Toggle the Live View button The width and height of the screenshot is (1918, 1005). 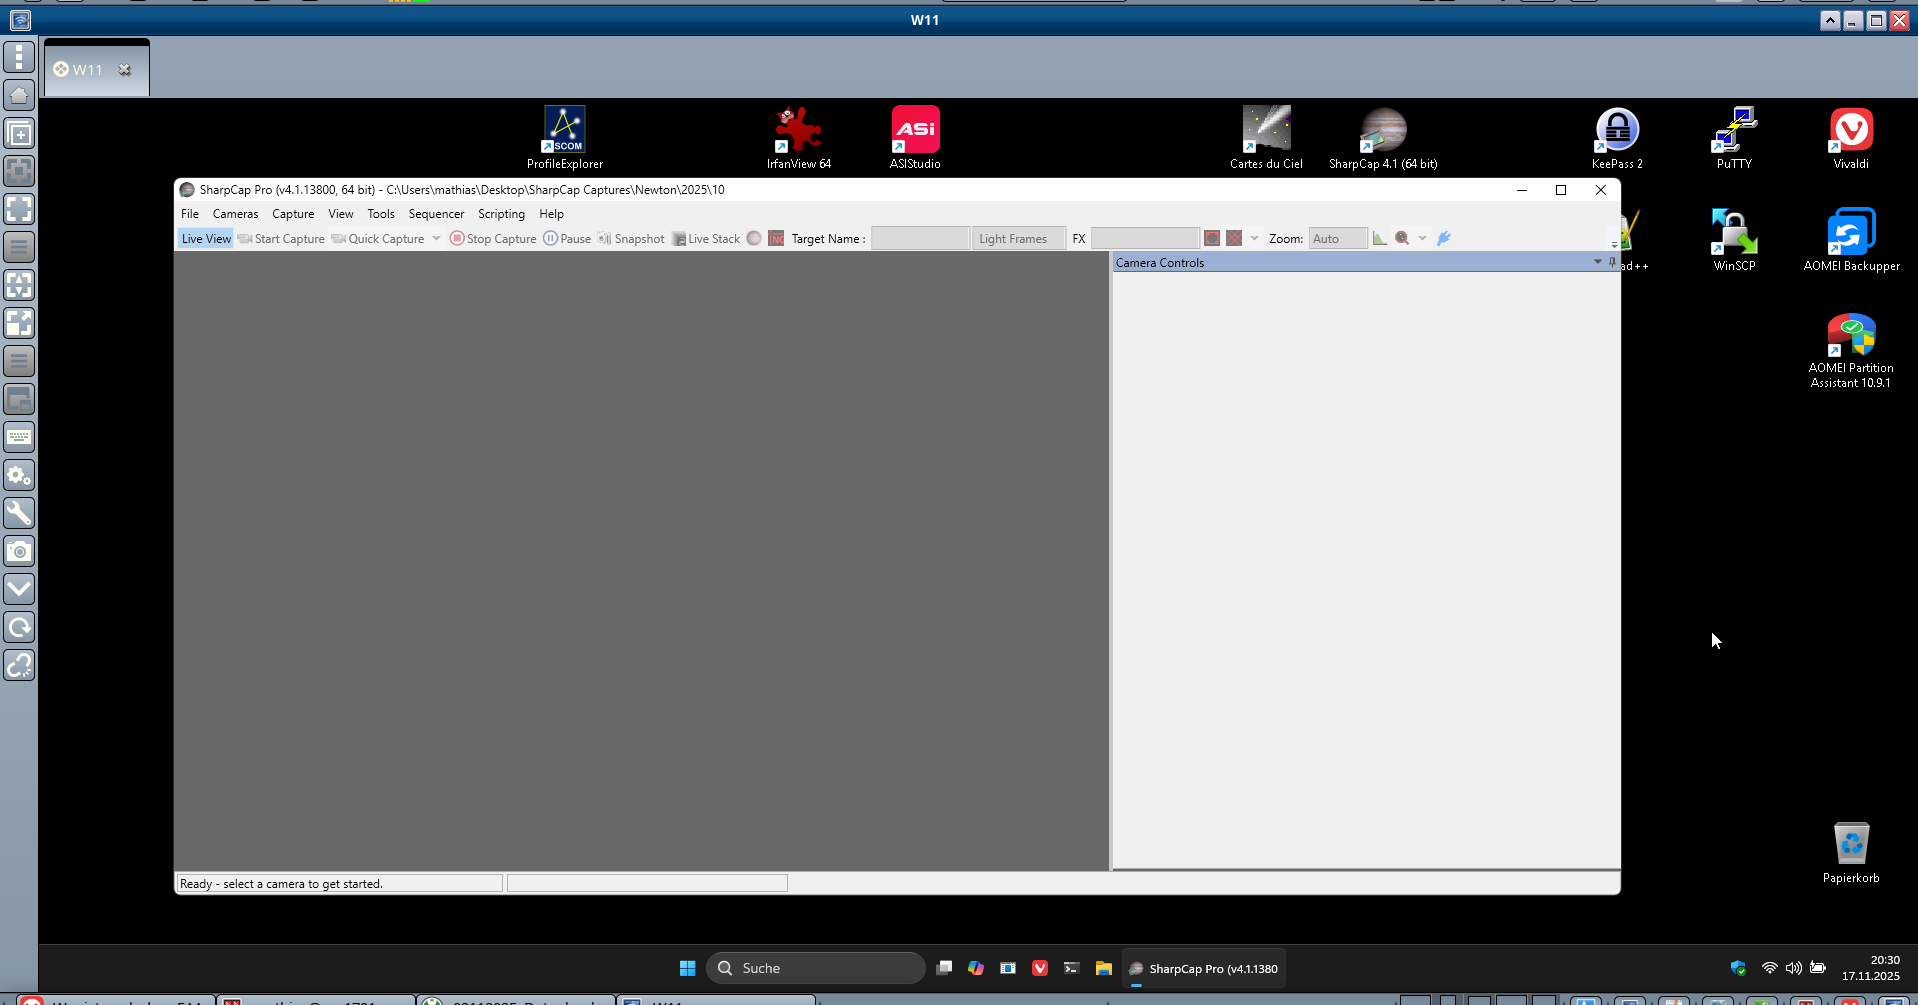[x=206, y=239]
